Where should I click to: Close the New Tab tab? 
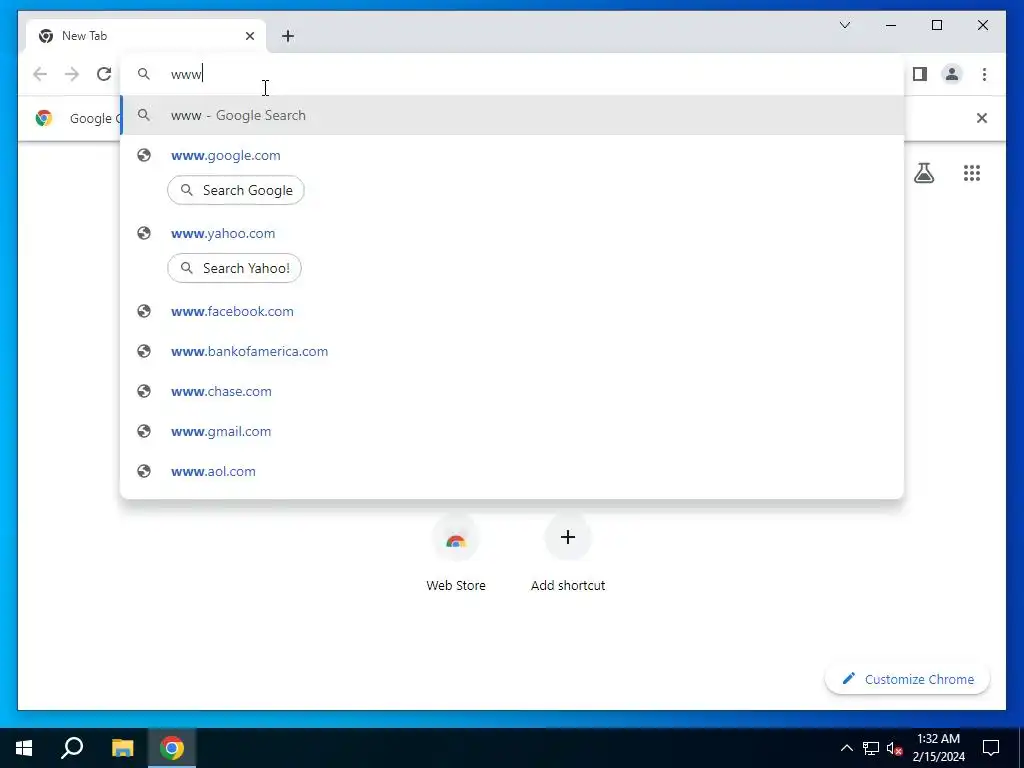tap(249, 36)
